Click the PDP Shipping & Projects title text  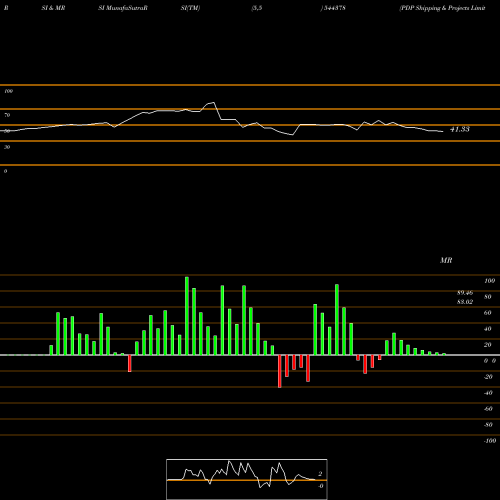coord(442,8)
